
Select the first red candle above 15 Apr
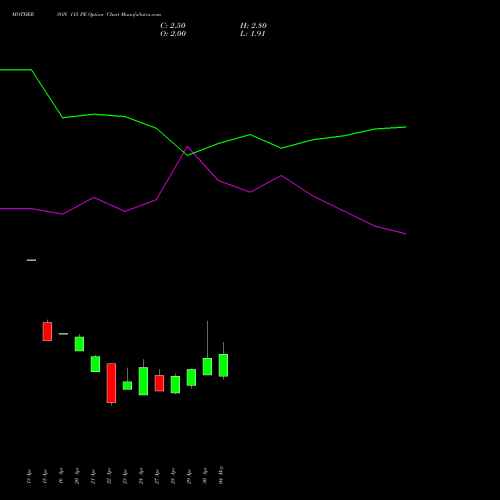pos(47,331)
